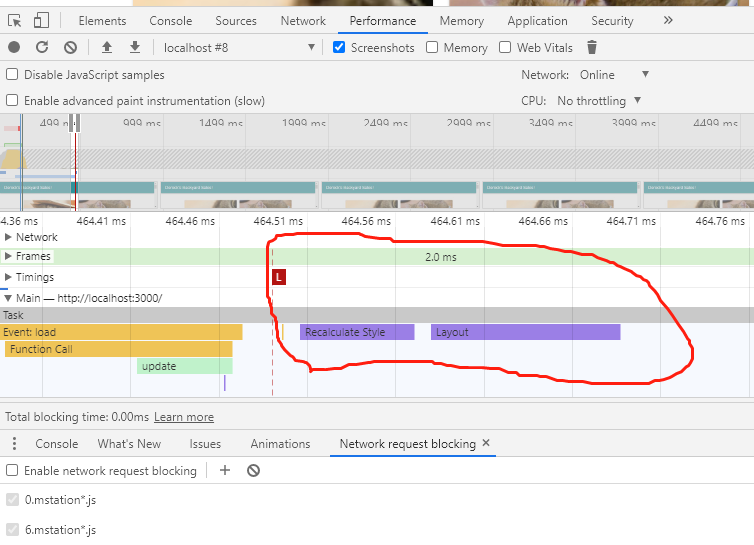Switch to the Elements tab
This screenshot has width=754, height=545.
coord(102,21)
